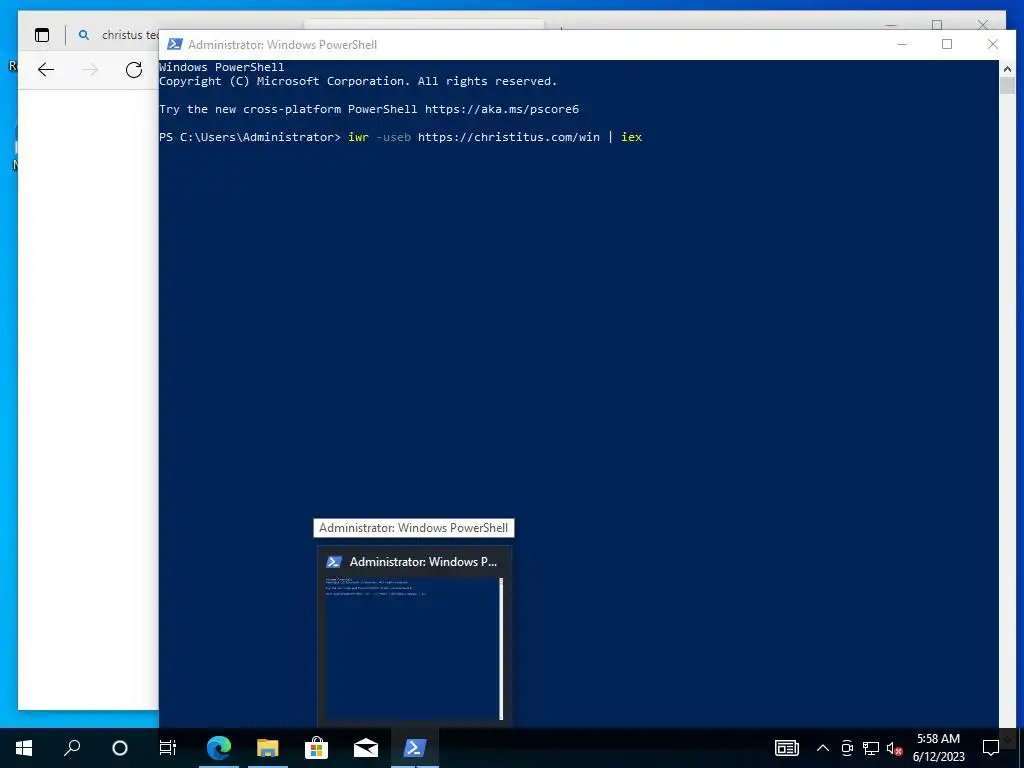1024x768 pixels.
Task: Open Cortana circle on the taskbar
Action: pyautogui.click(x=120, y=748)
